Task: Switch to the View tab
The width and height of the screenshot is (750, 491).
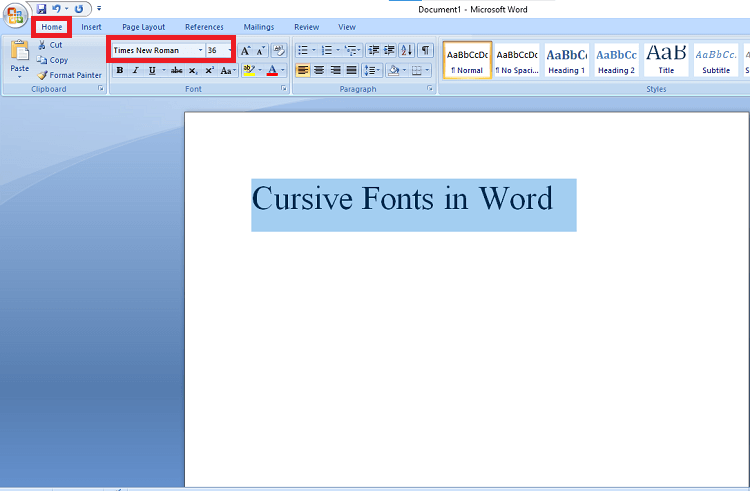Action: (x=347, y=27)
